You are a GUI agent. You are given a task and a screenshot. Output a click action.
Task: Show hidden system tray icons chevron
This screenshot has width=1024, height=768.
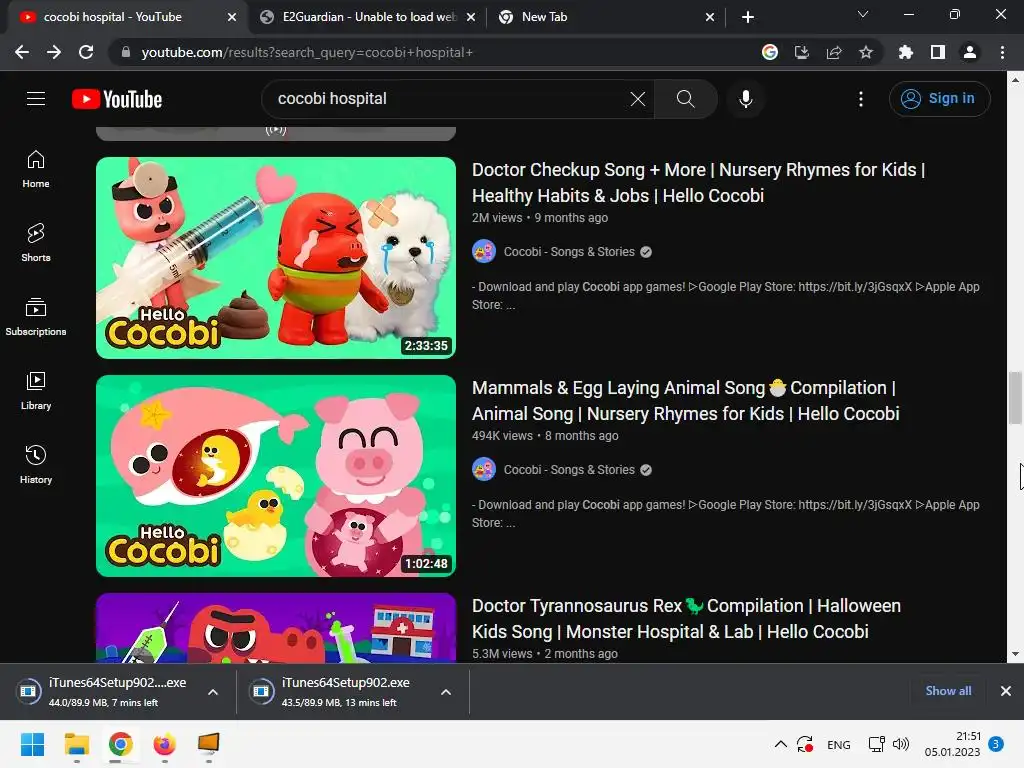point(780,744)
